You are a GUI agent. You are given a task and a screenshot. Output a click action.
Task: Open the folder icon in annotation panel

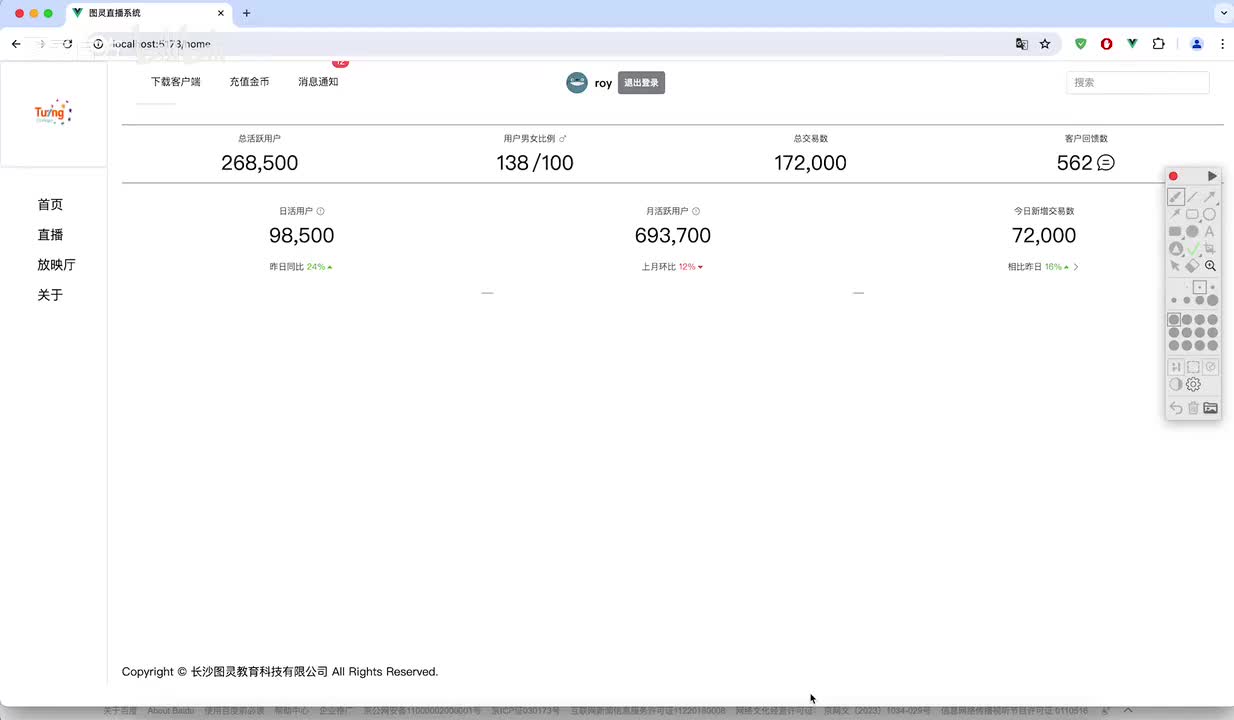(x=1210, y=408)
